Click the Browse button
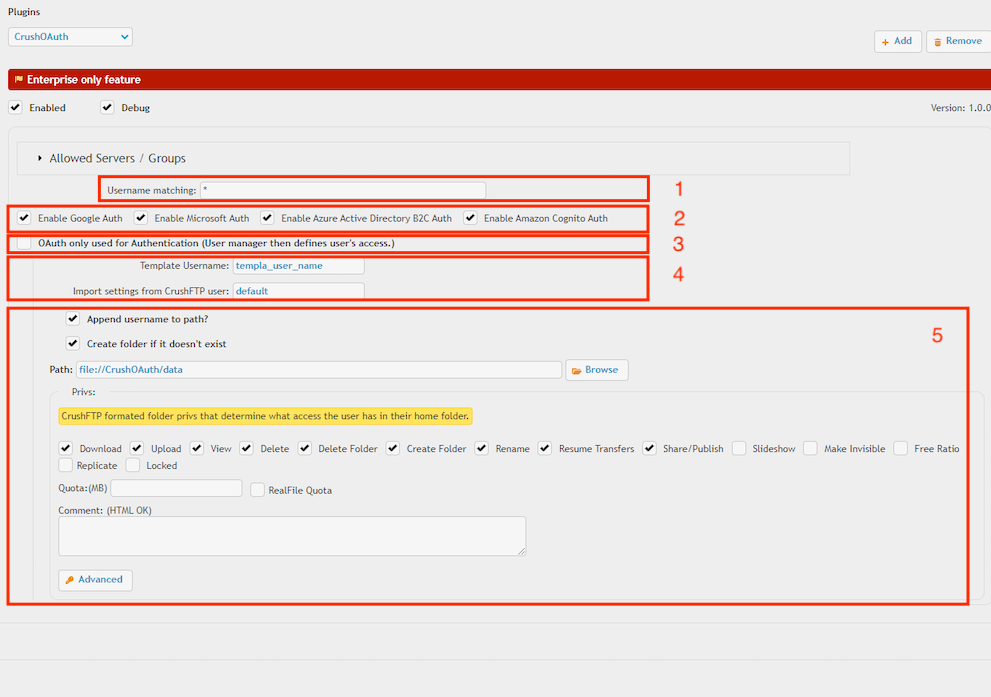The height and width of the screenshot is (697, 991). 597,370
